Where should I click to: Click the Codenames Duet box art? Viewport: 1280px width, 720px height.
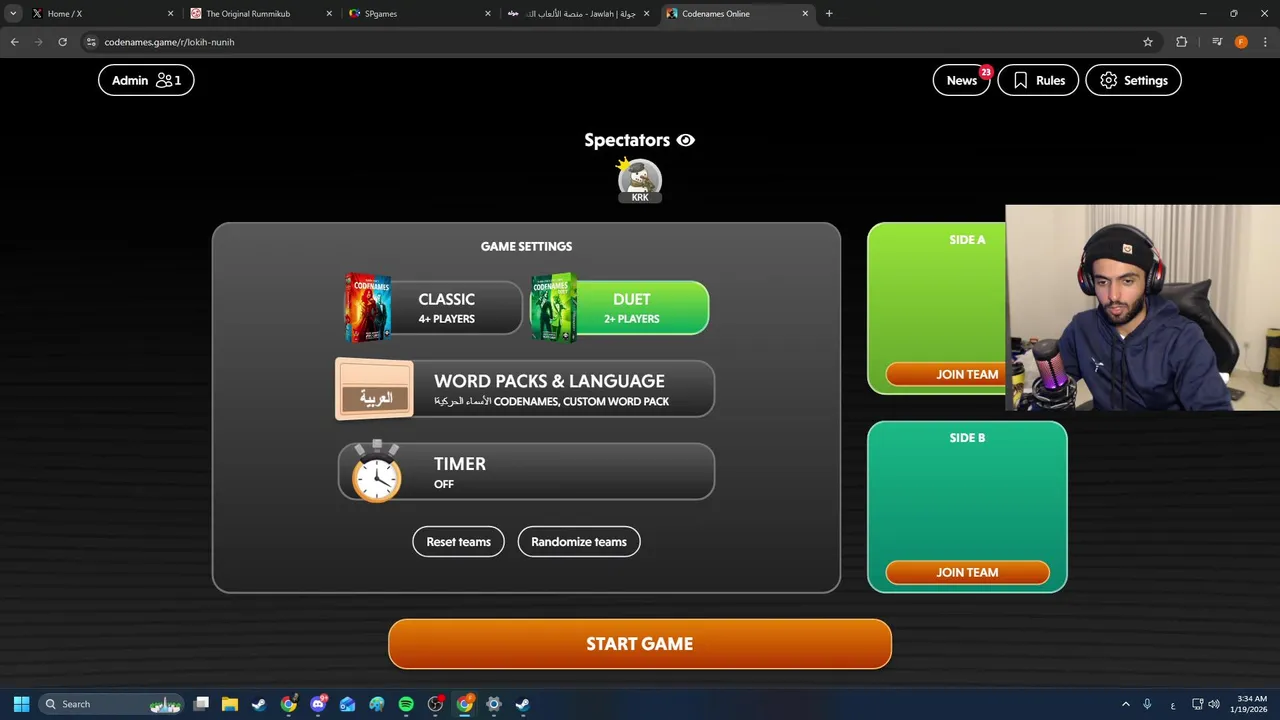[553, 308]
